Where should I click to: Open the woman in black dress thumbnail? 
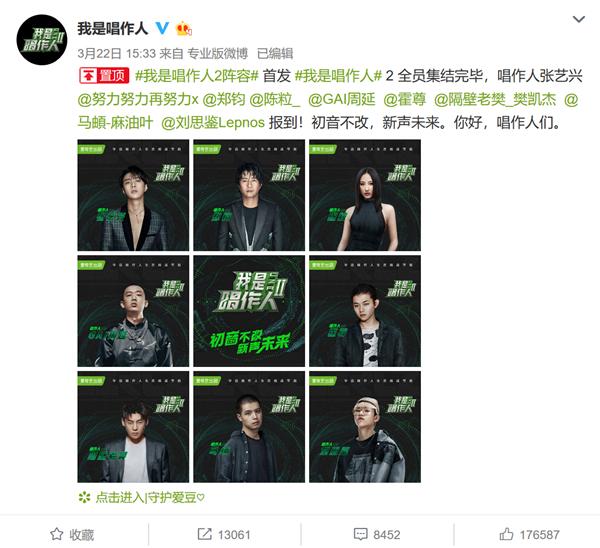click(x=365, y=195)
